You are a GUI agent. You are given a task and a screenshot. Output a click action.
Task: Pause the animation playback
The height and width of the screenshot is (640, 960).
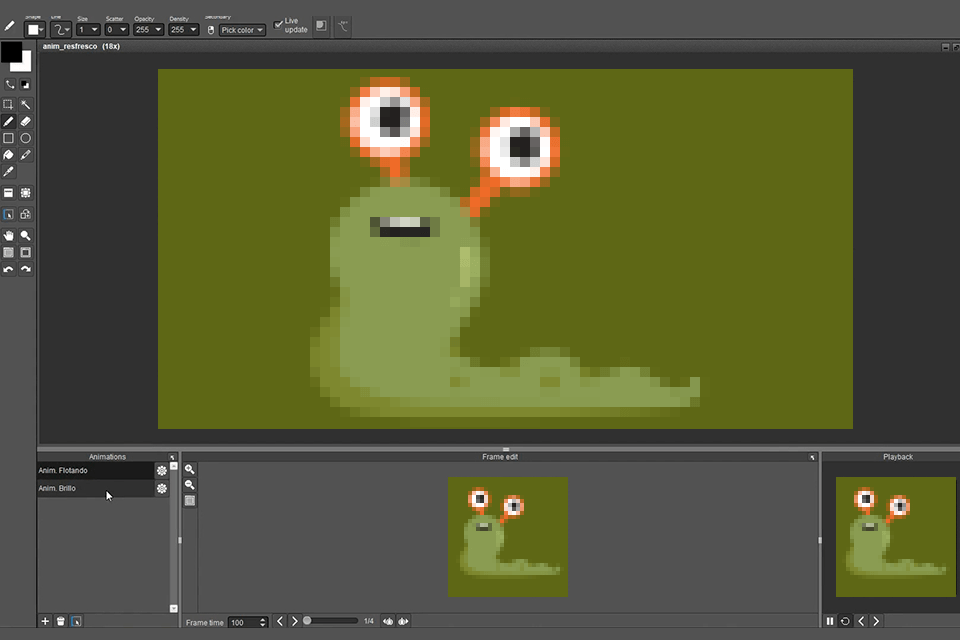[829, 621]
